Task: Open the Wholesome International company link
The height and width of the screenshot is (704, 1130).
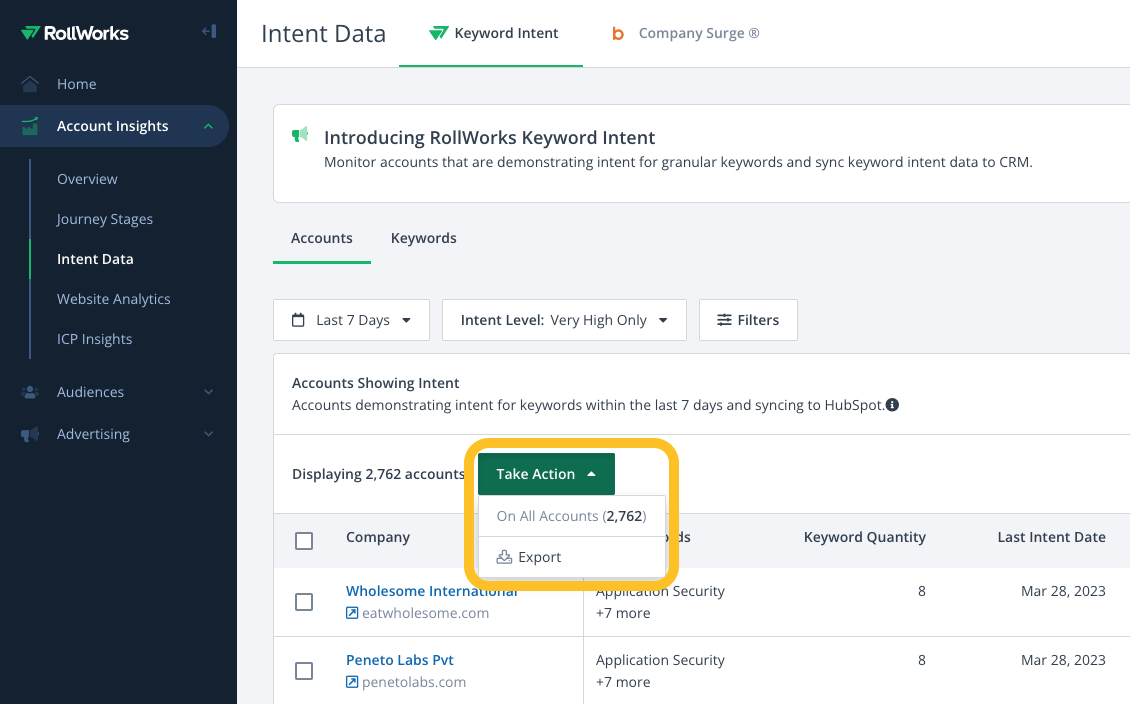Action: coord(432,591)
